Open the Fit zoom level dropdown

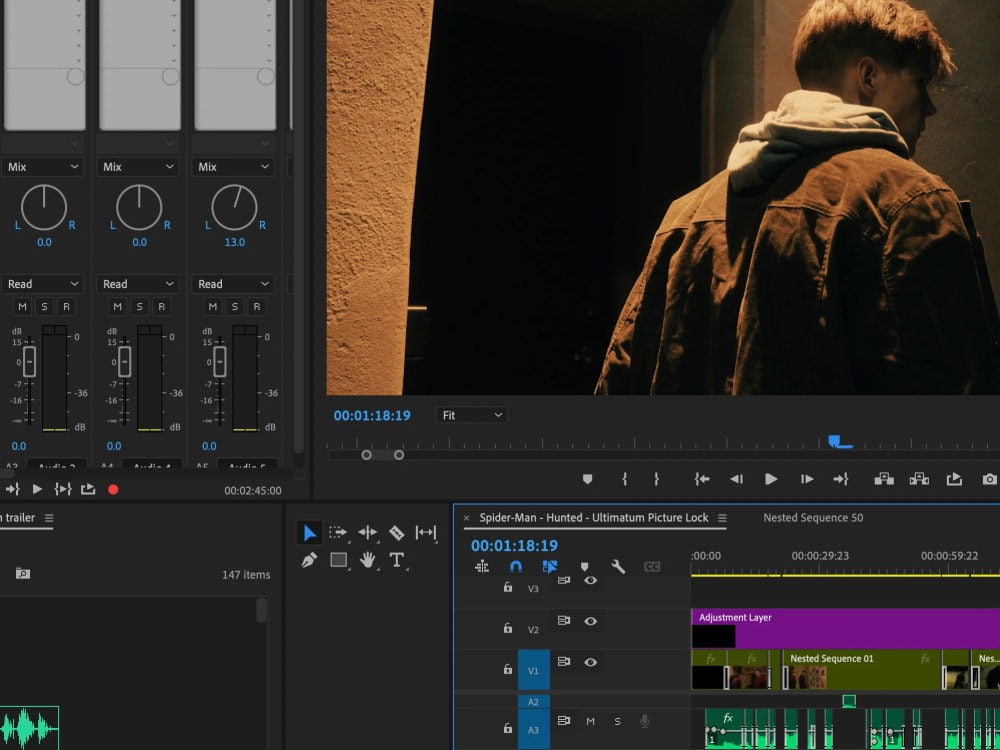[x=471, y=414]
